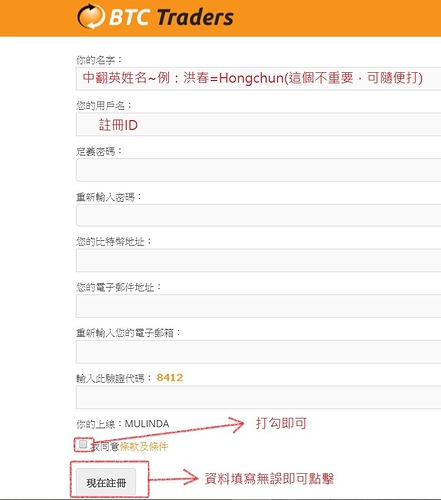
Task: Click the 您的比特幣地址 field label
Action: [x=114, y=242]
